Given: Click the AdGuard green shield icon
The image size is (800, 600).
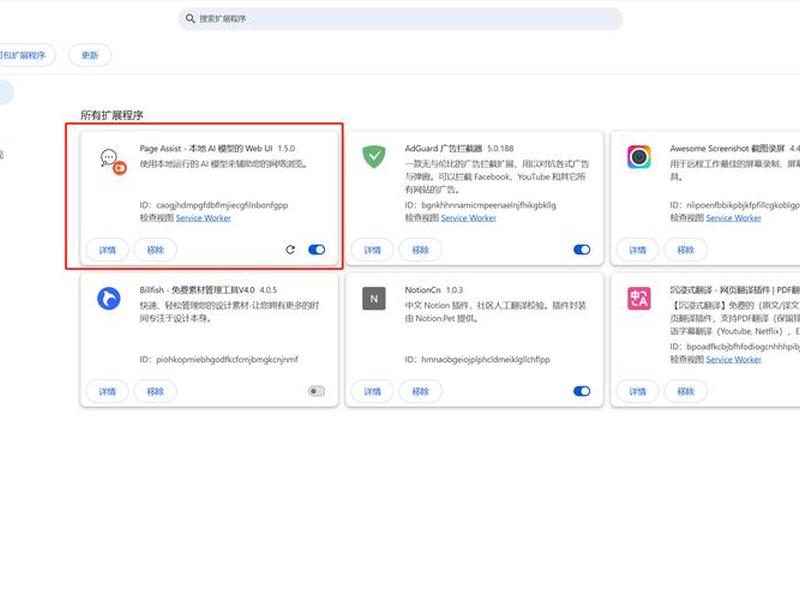Looking at the screenshot, I should (374, 157).
